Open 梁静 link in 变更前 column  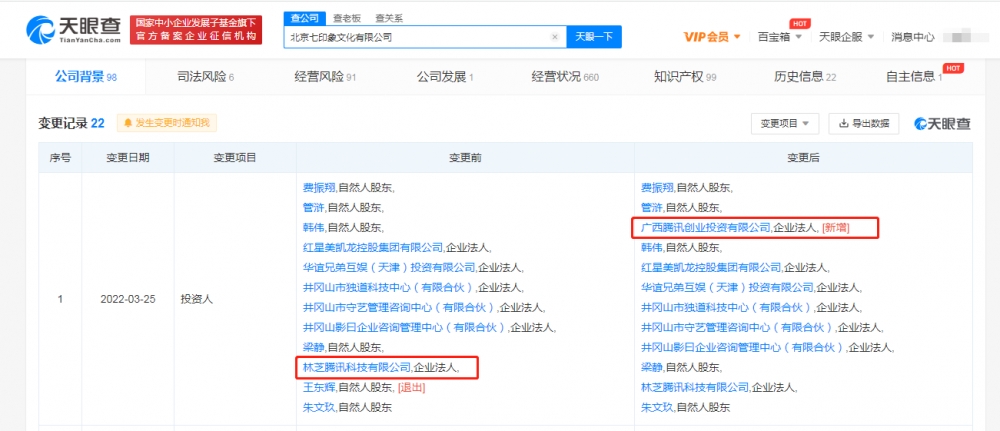[314, 347]
